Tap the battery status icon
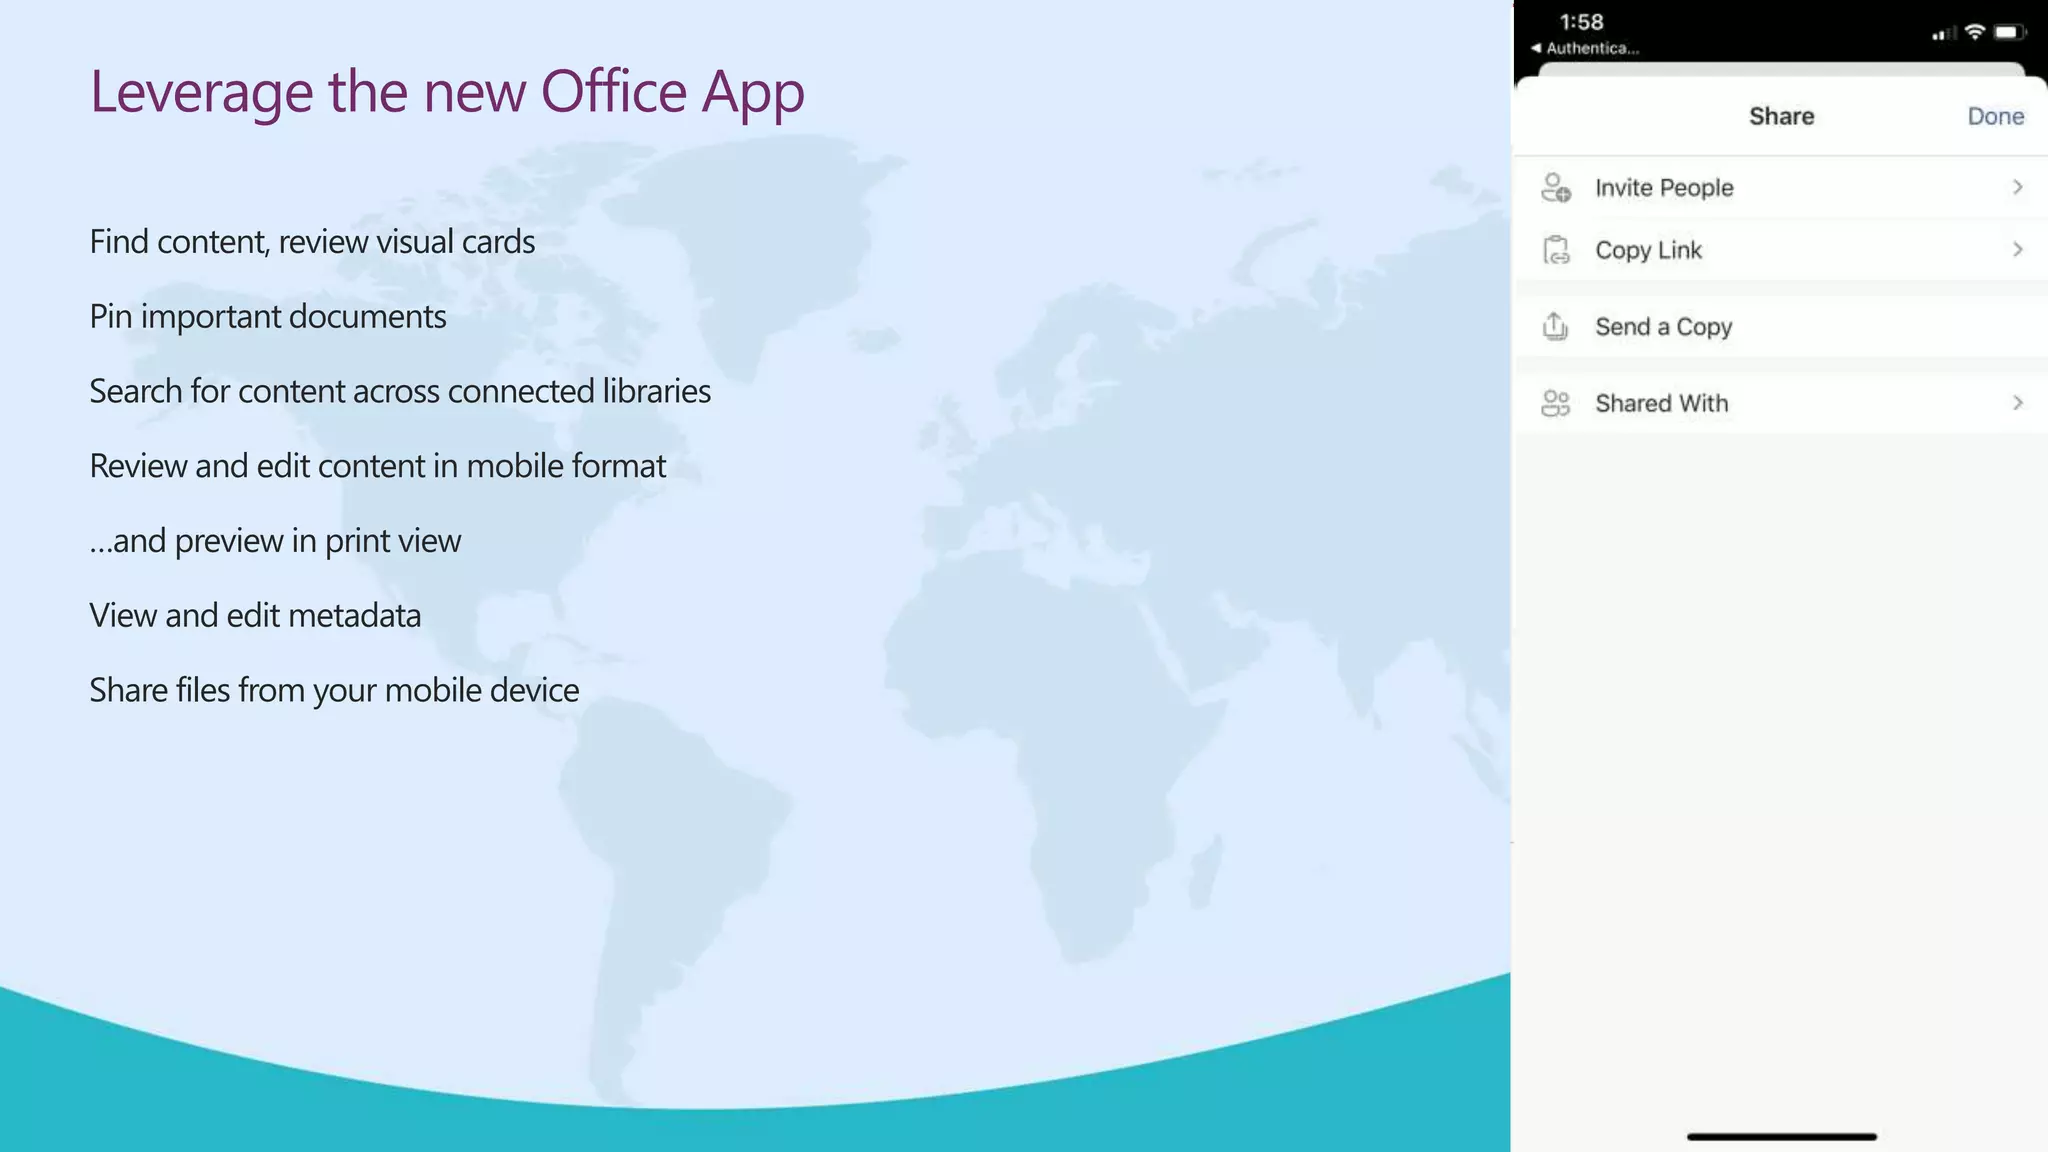 point(2009,32)
